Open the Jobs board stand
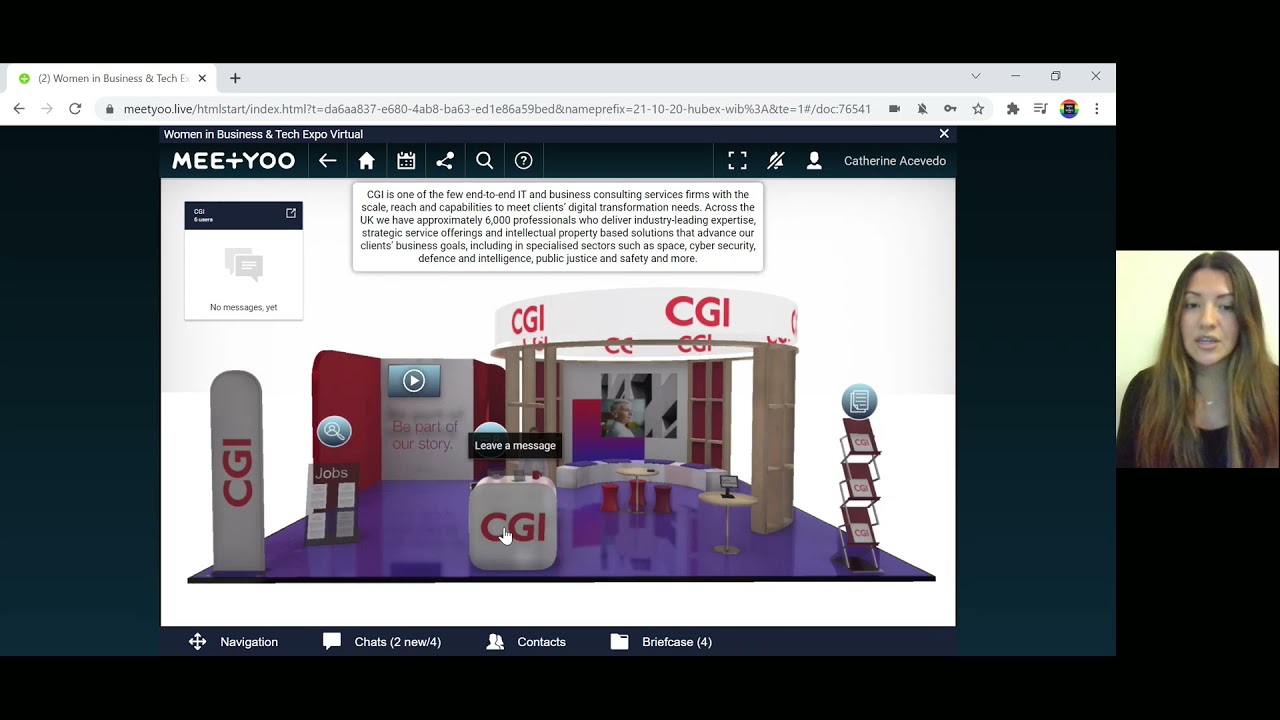 (x=332, y=502)
